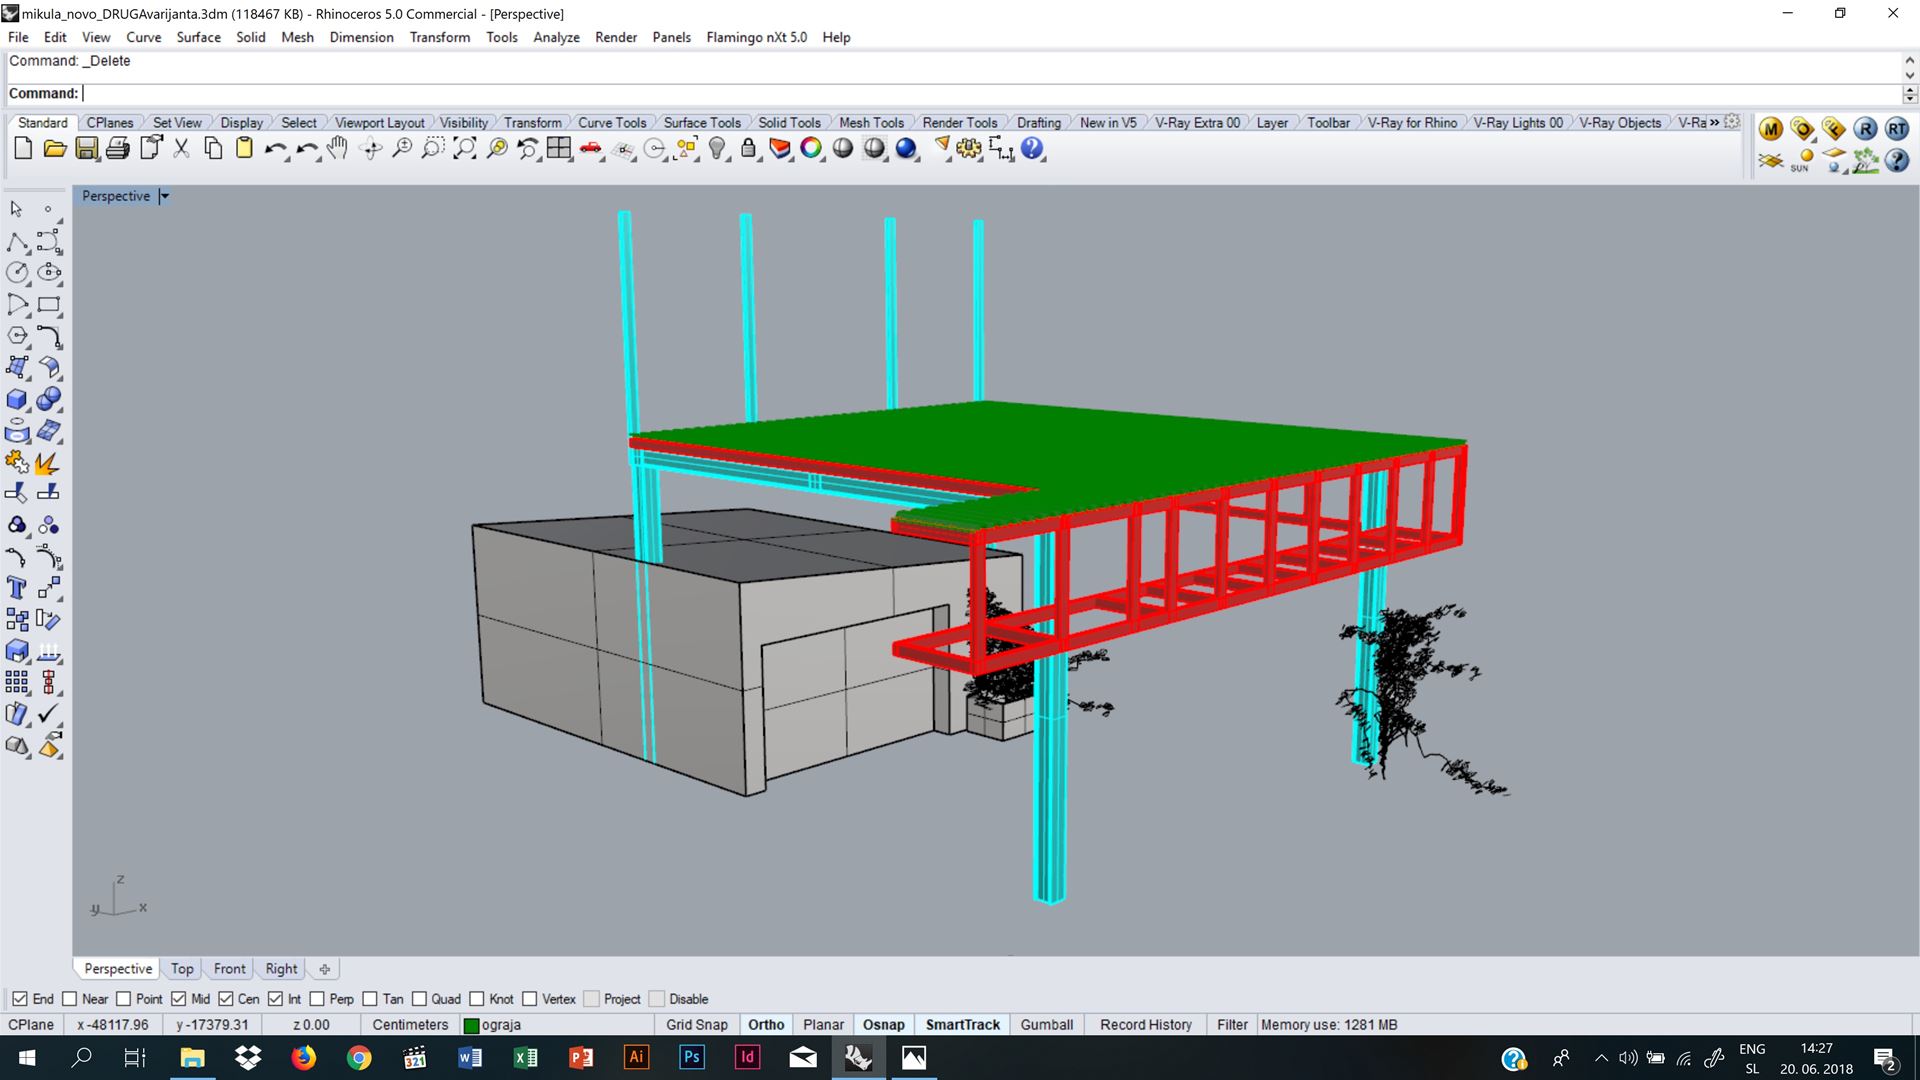The width and height of the screenshot is (1920, 1080).
Task: Click the green ograja layer color swatch
Action: (x=472, y=1026)
